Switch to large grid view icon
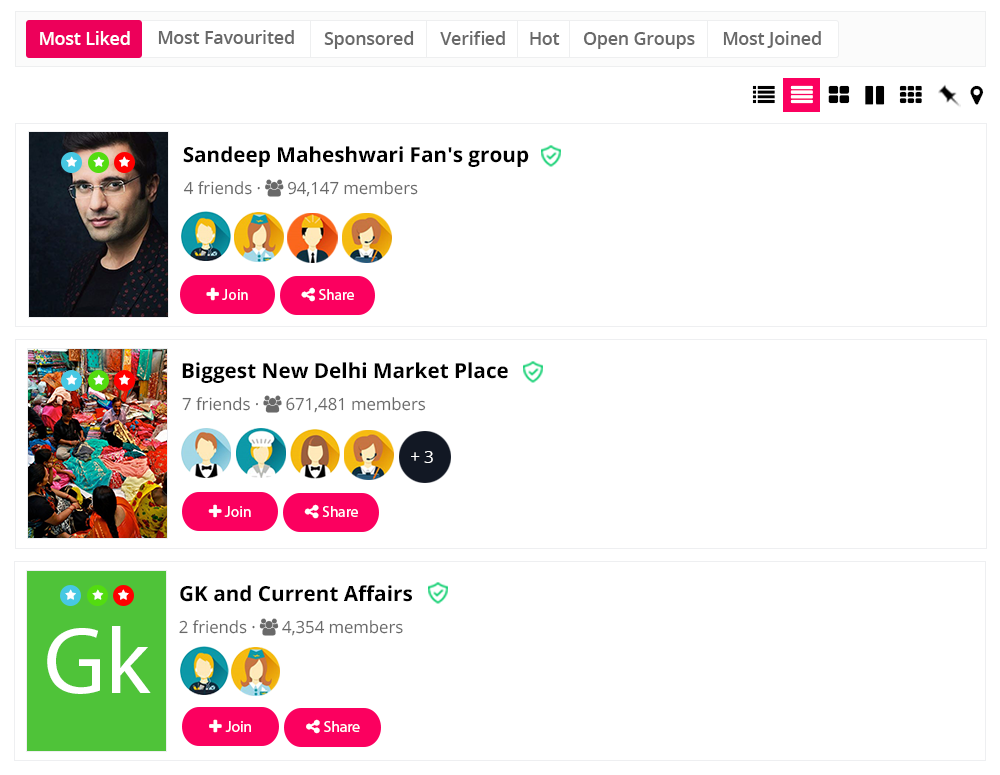 [x=839, y=95]
